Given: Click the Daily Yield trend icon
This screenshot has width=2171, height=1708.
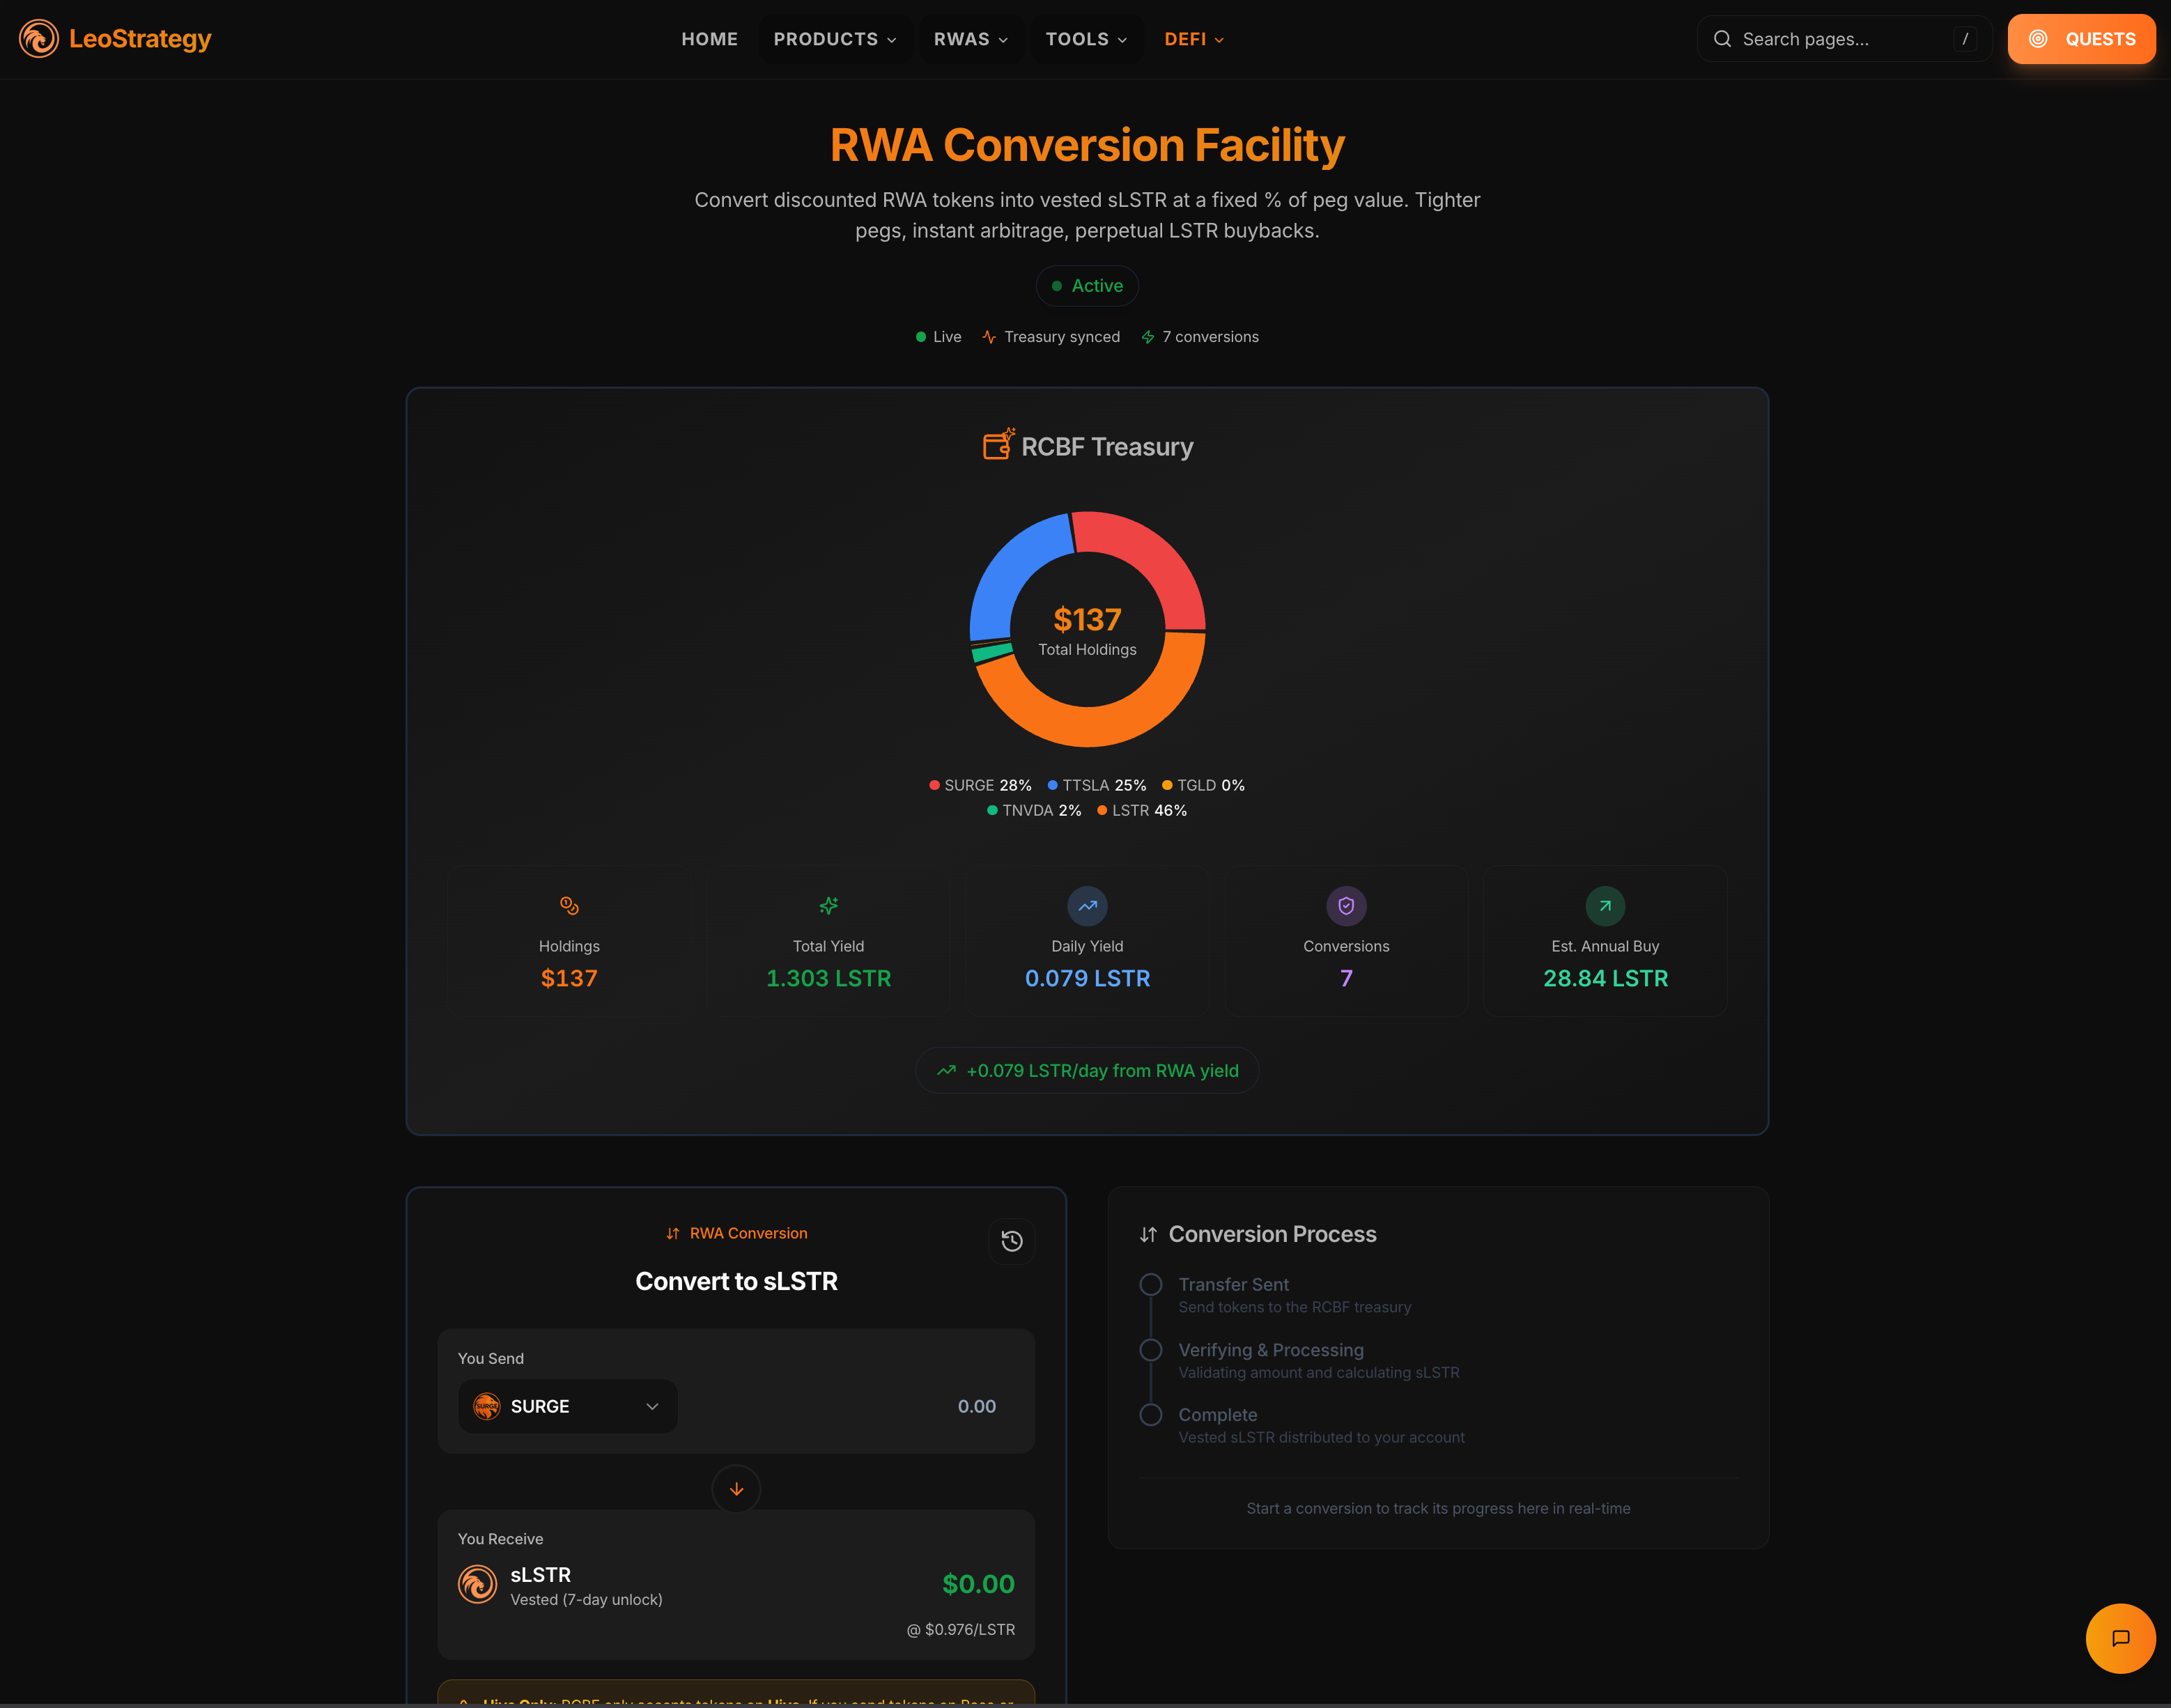Looking at the screenshot, I should 1087,906.
